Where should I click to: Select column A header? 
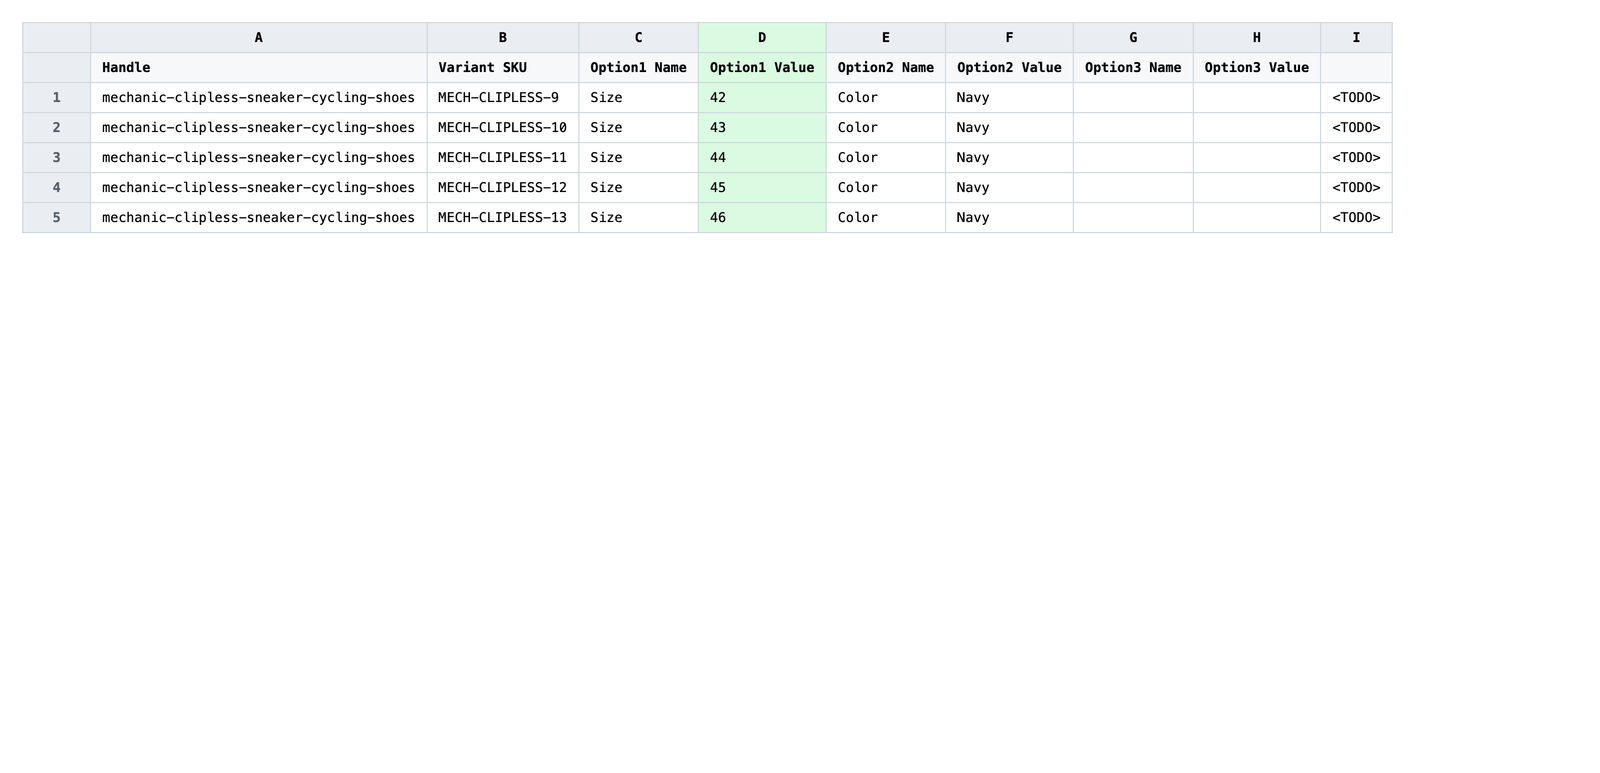tap(258, 38)
